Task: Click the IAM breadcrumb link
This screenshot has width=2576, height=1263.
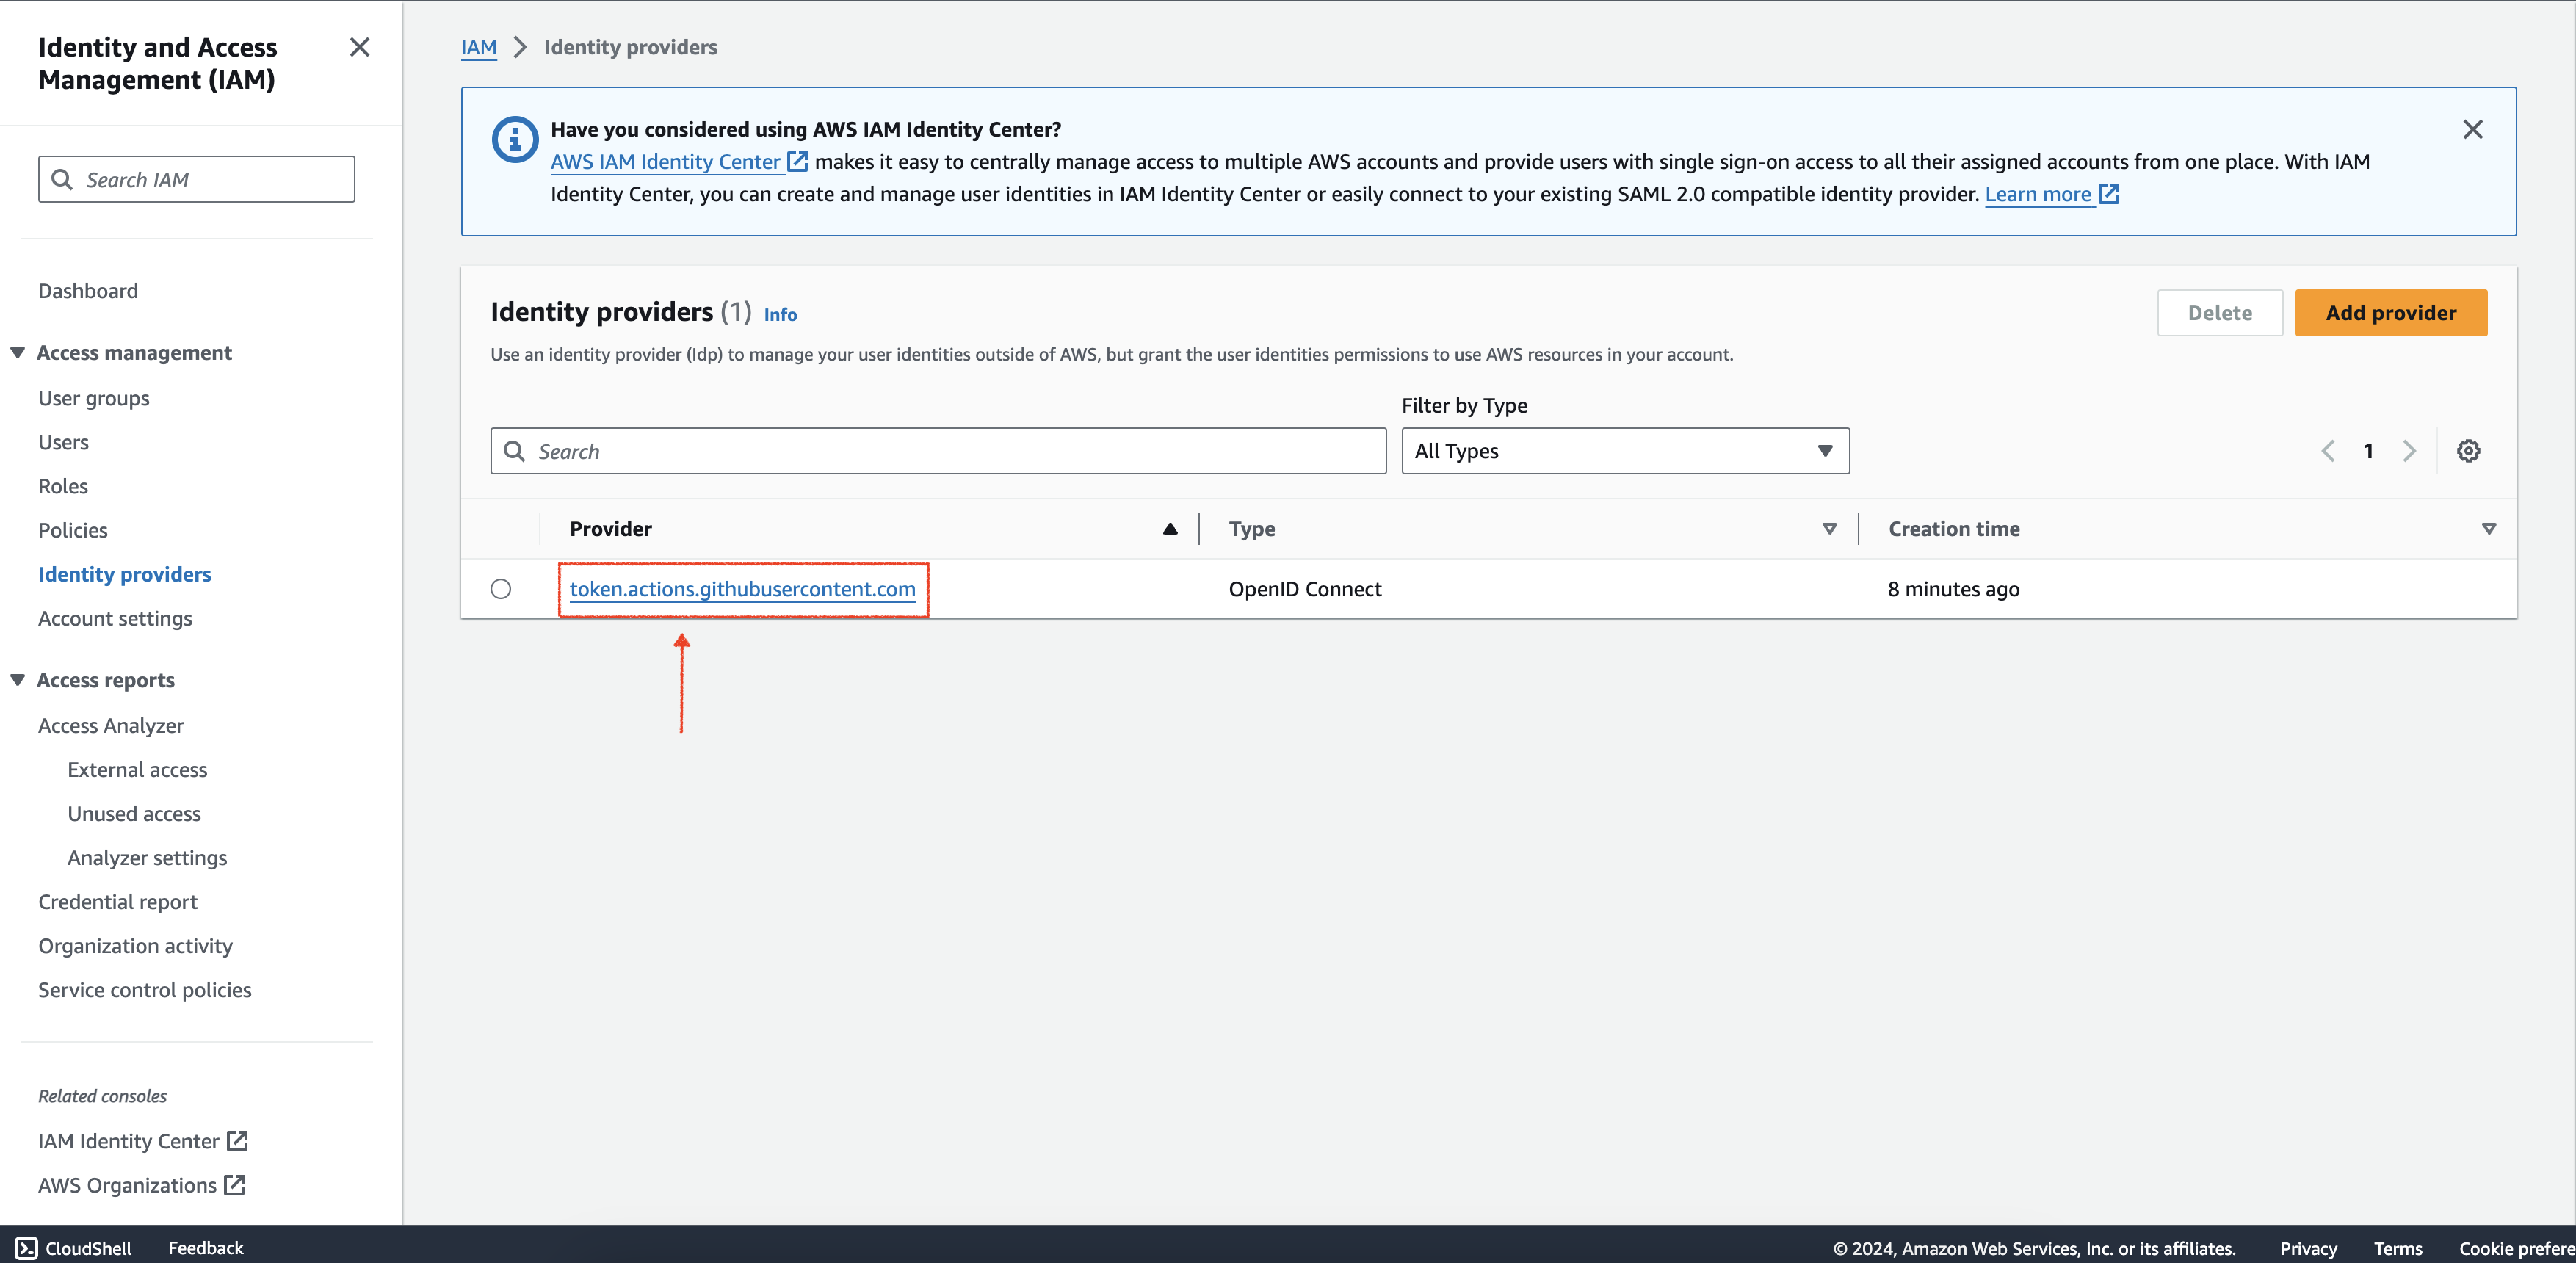Action: point(479,47)
